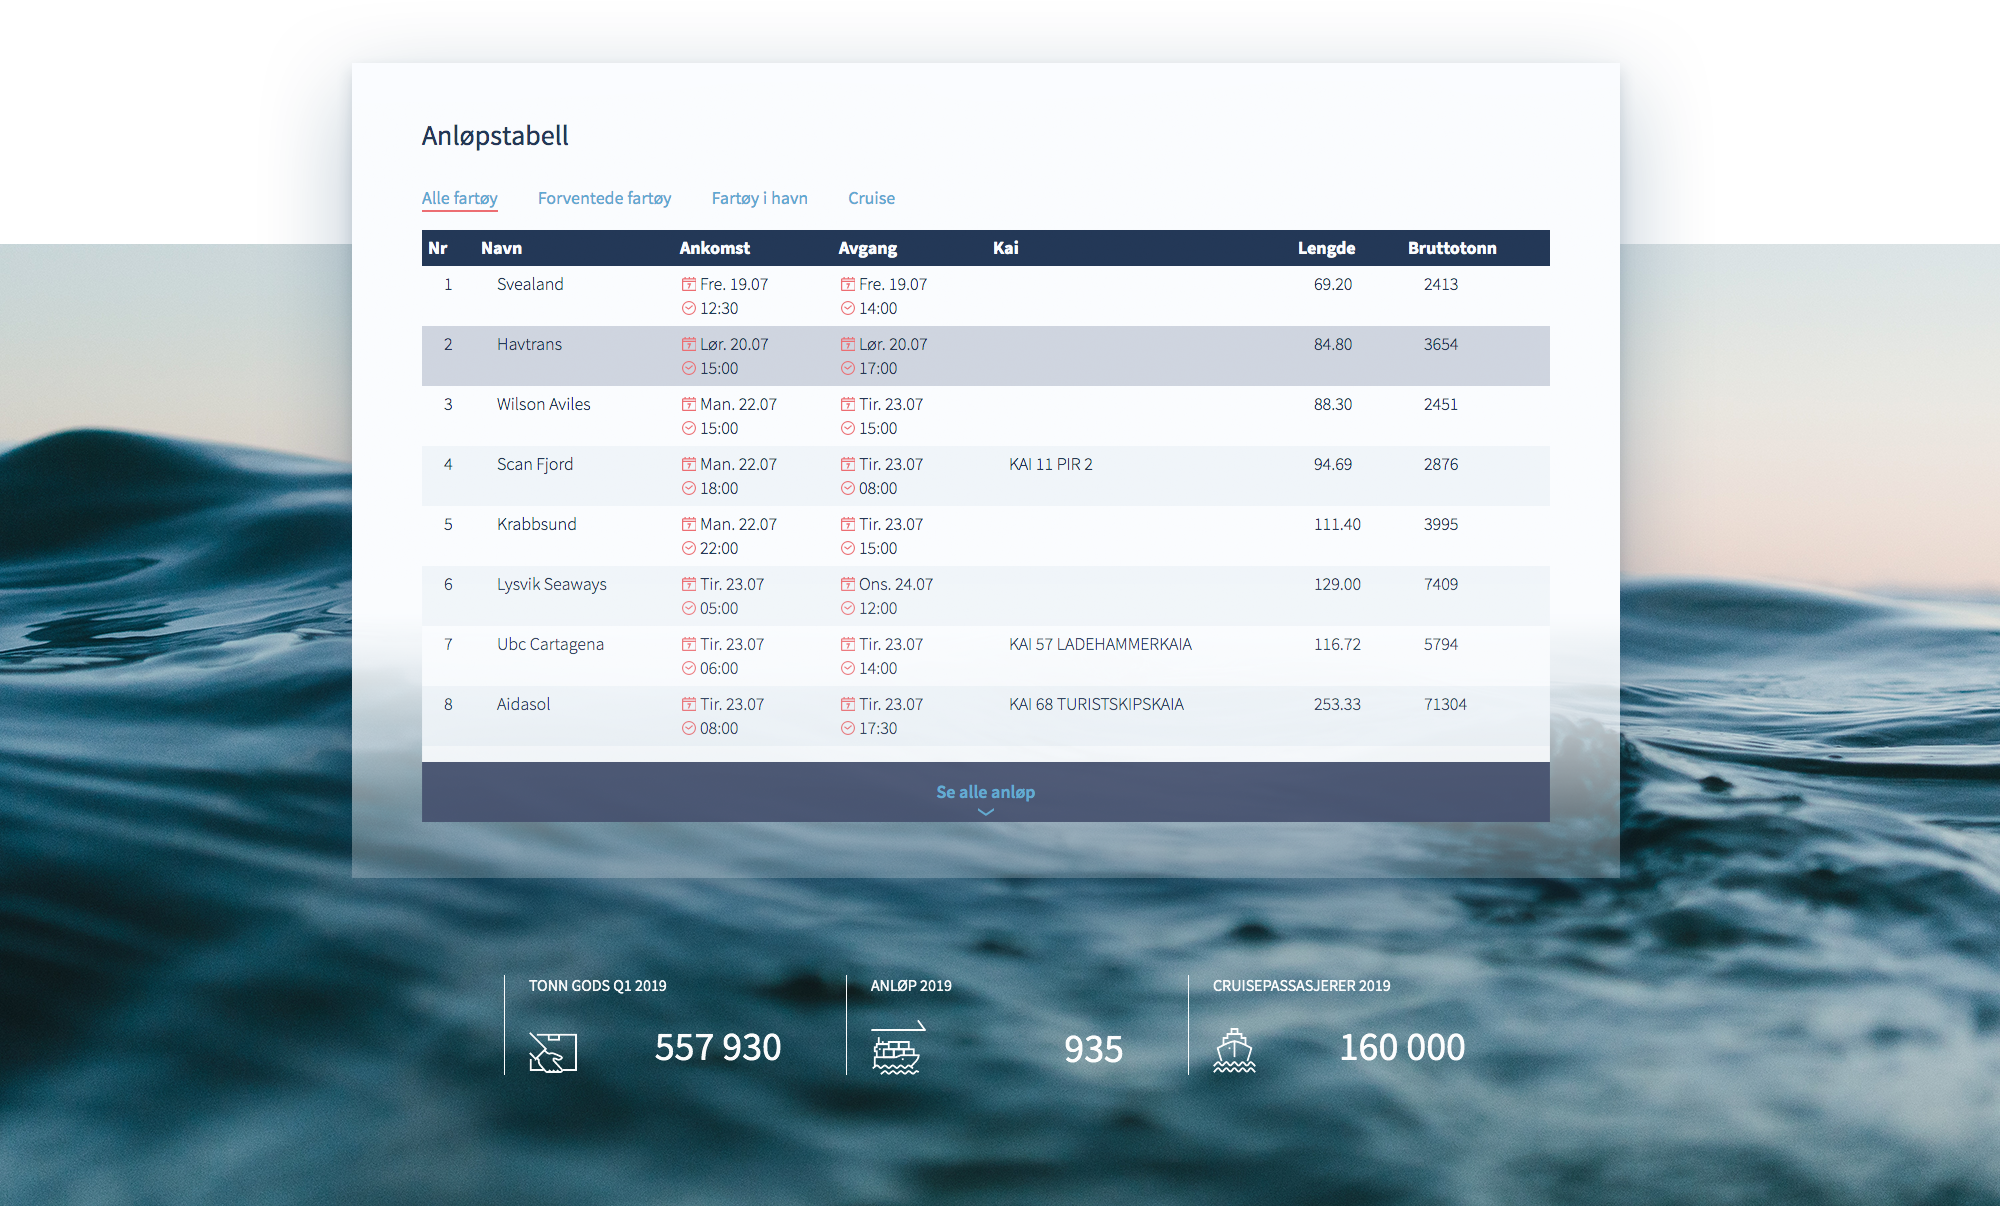Click the KAI 68 TURISTSKIPSKAIA berth text
This screenshot has width=2000, height=1206.
(x=1096, y=704)
